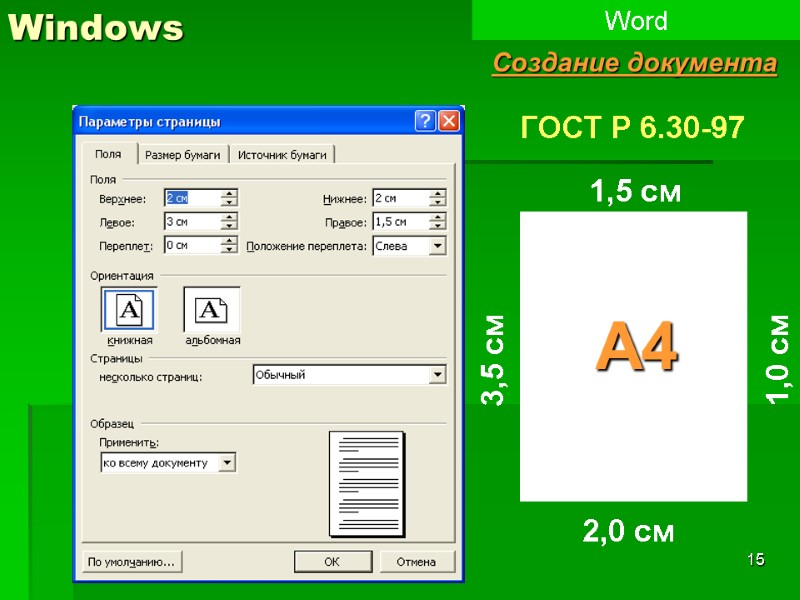Click the Переплет gutter input field

[193, 245]
